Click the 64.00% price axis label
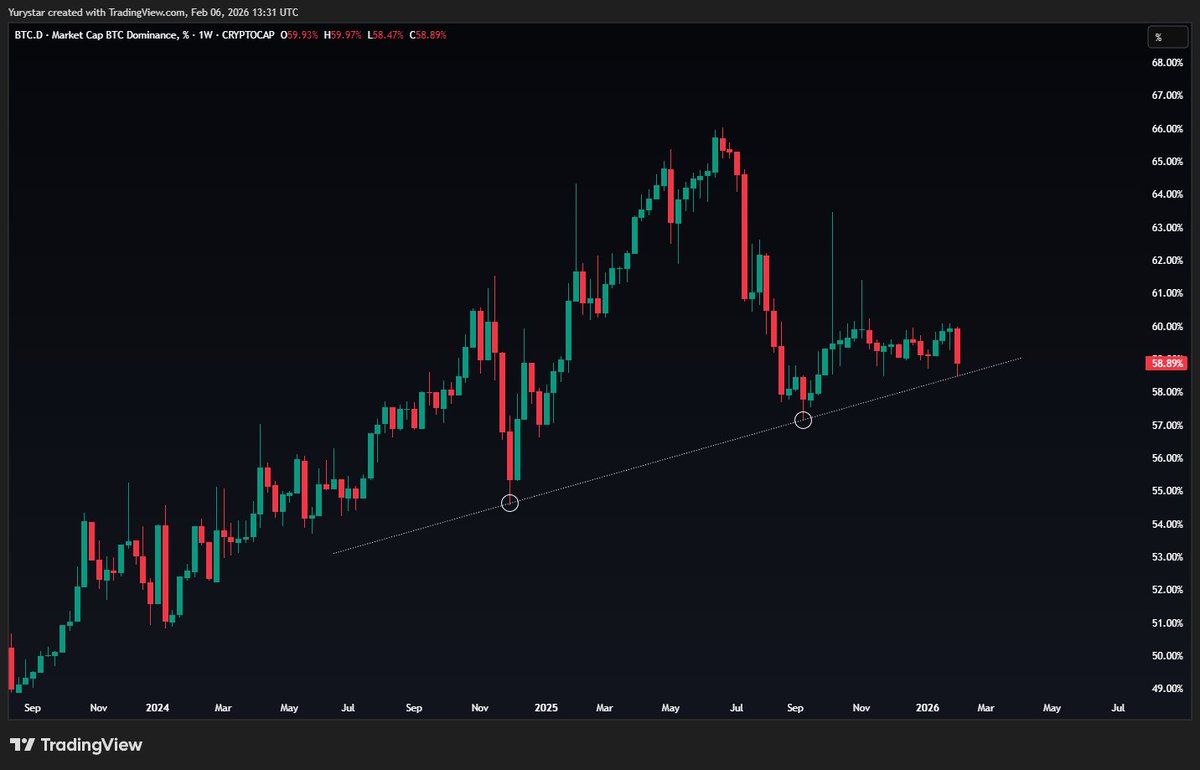Image resolution: width=1200 pixels, height=770 pixels. [1168, 194]
